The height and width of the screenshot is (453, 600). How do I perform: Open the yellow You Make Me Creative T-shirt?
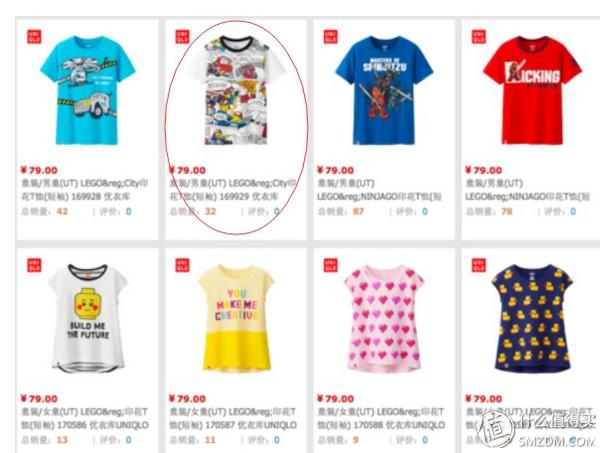[x=236, y=318]
